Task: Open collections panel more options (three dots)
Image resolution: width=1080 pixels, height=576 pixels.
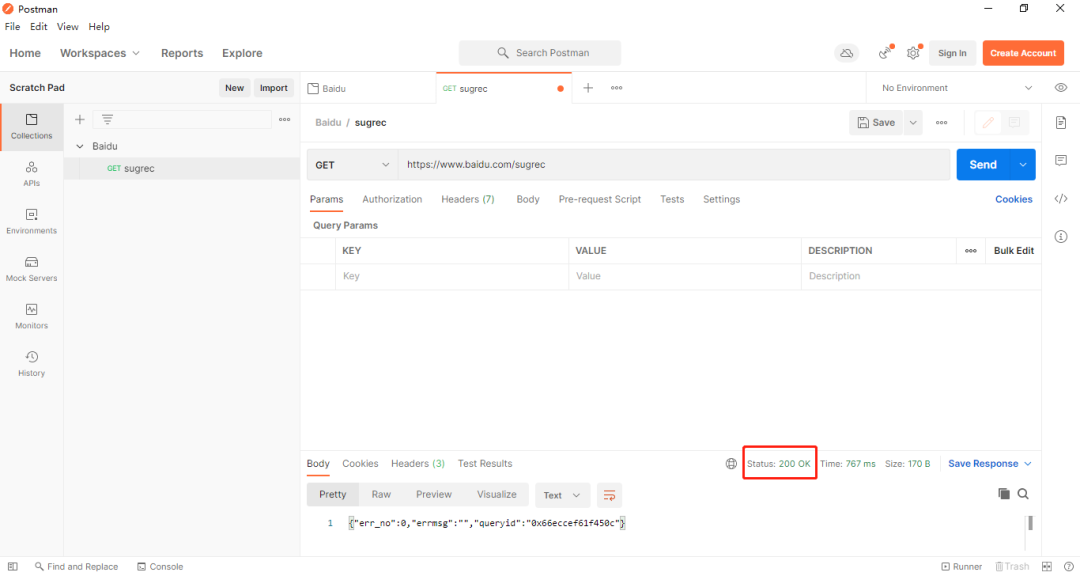Action: (x=284, y=119)
